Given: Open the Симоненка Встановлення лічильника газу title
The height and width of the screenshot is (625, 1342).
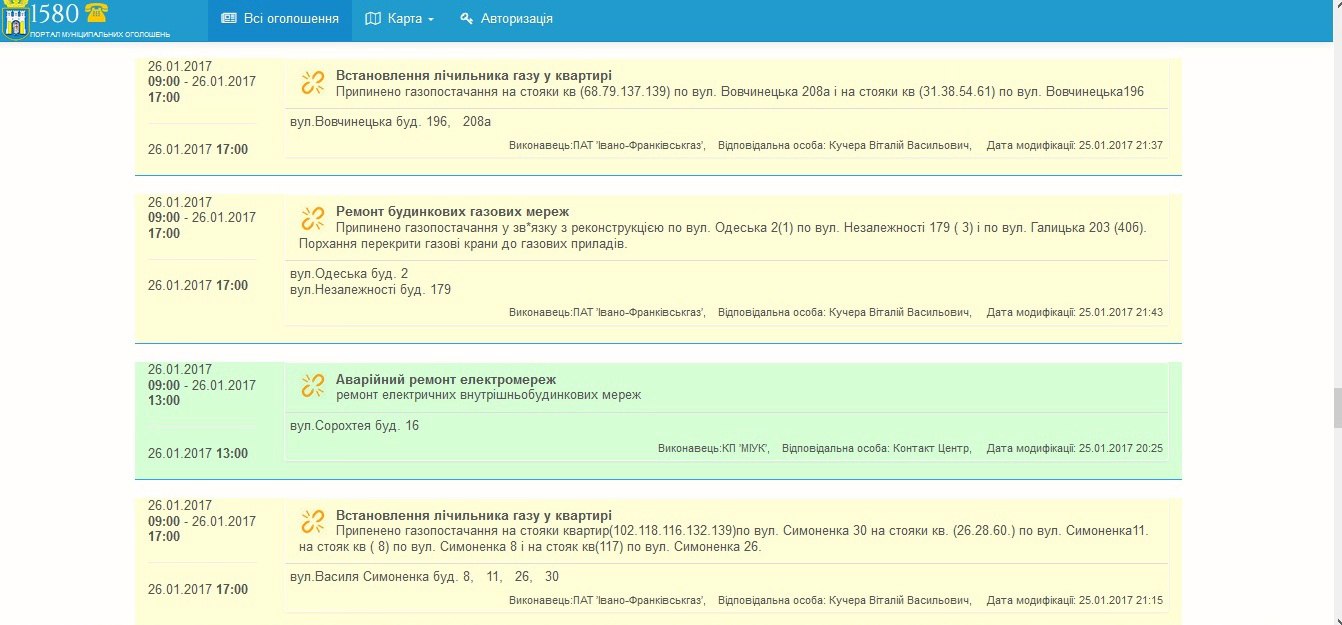Looking at the screenshot, I should click(474, 515).
